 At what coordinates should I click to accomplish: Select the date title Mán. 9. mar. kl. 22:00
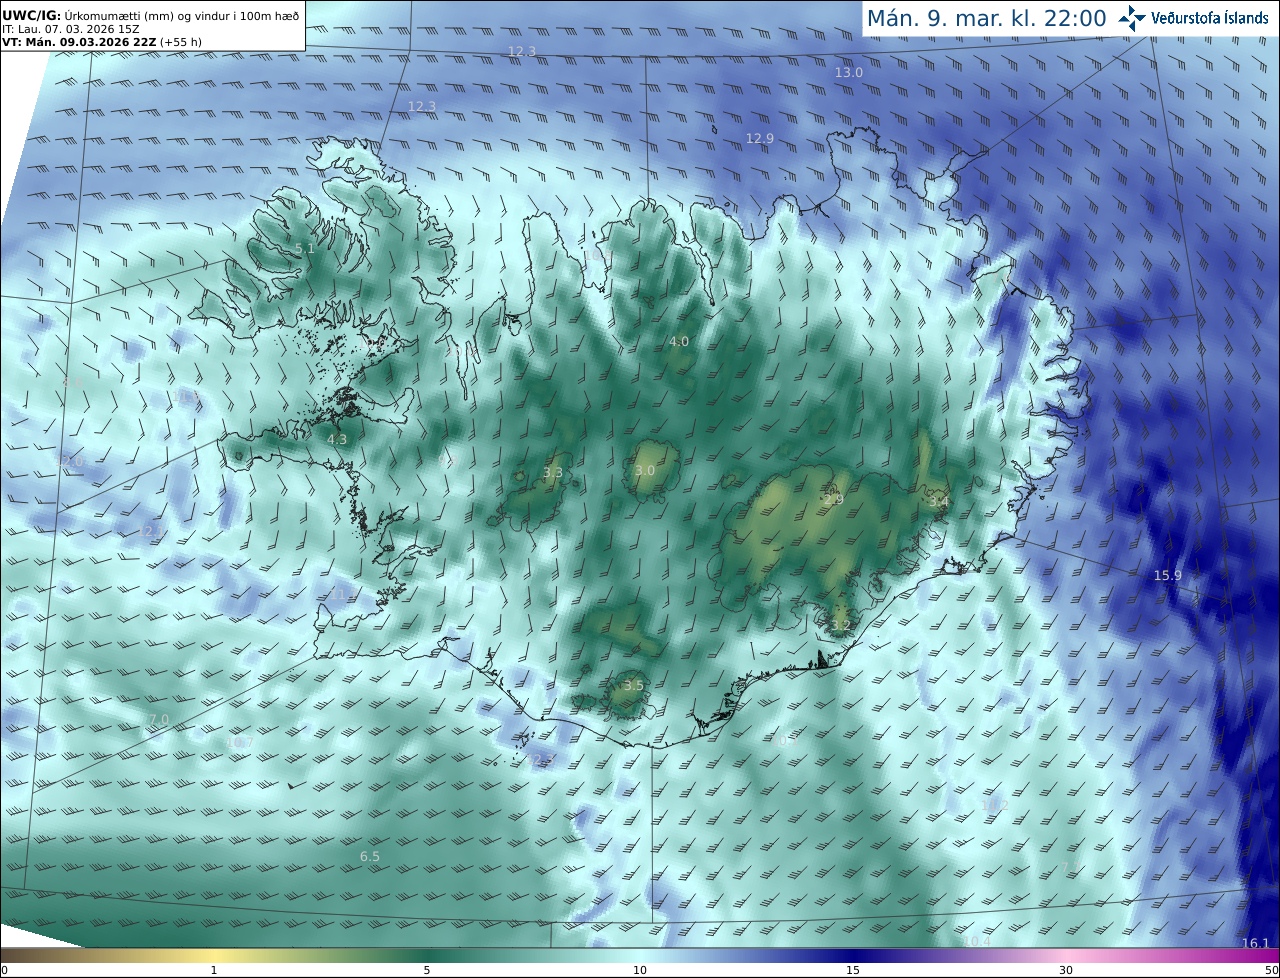point(986,18)
